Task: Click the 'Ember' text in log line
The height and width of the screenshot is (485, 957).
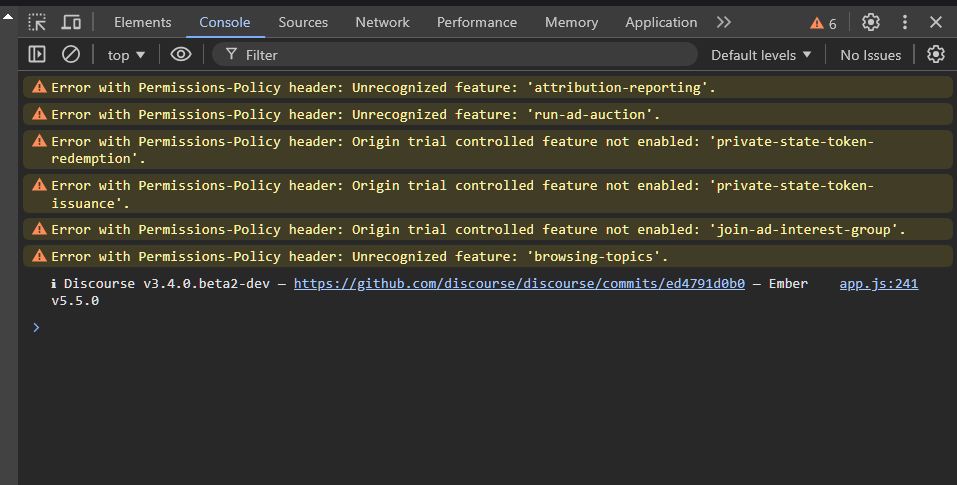Action: point(788,284)
